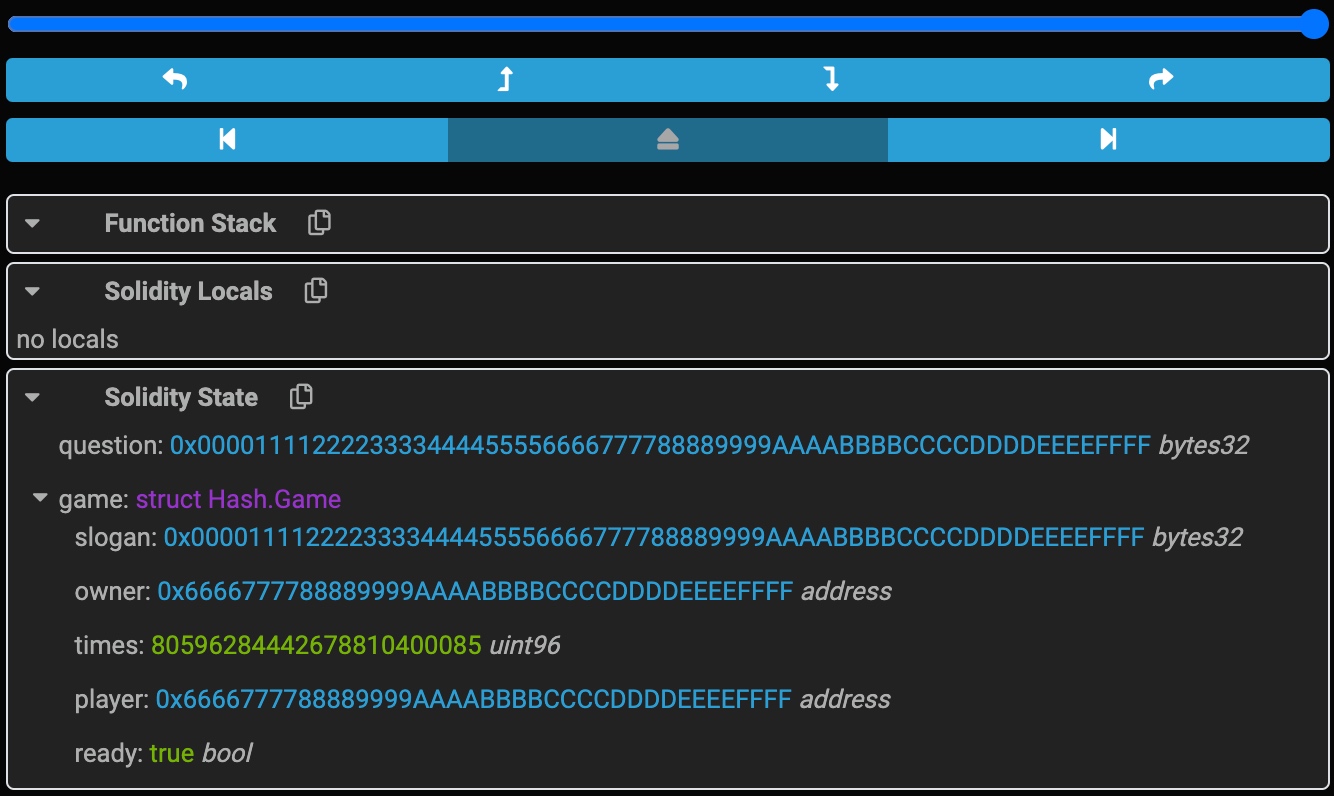Jump to the previous breakpoint
The image size is (1334, 796).
[x=227, y=139]
